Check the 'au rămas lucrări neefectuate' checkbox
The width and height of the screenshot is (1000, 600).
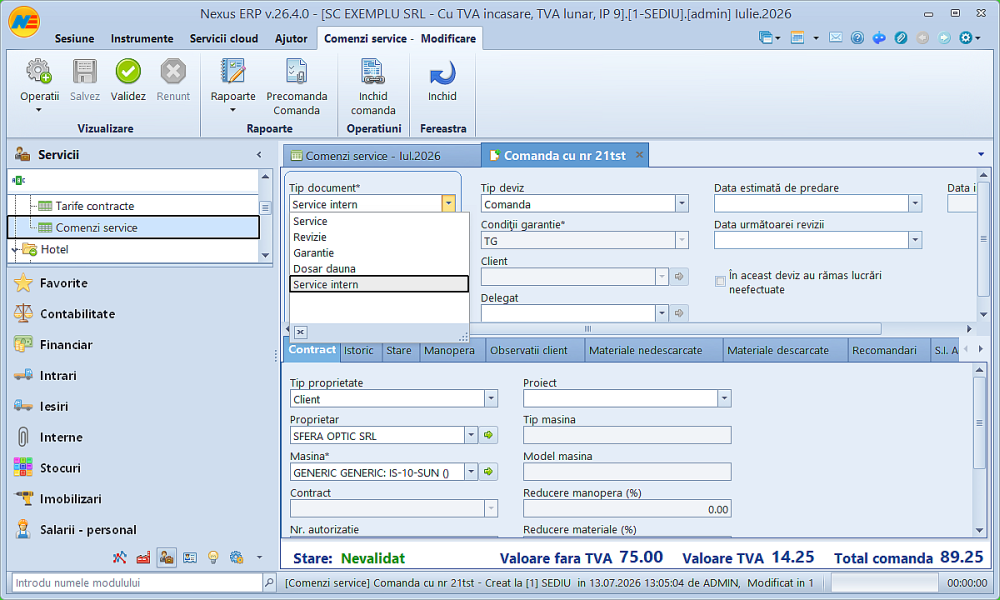[x=720, y=281]
